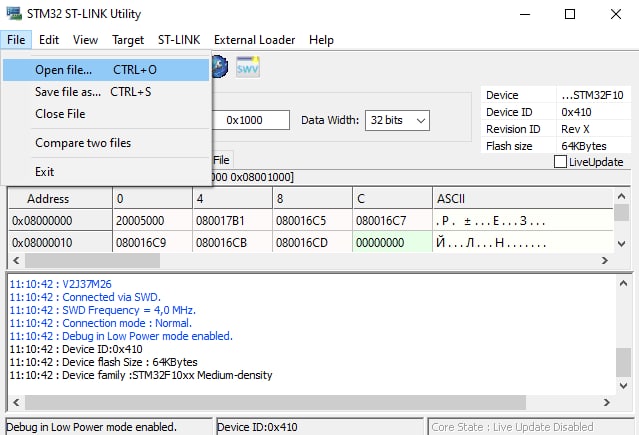Click log line Device flash Size : 64KBytes
The image size is (639, 435).
pyautogui.click(x=103, y=362)
